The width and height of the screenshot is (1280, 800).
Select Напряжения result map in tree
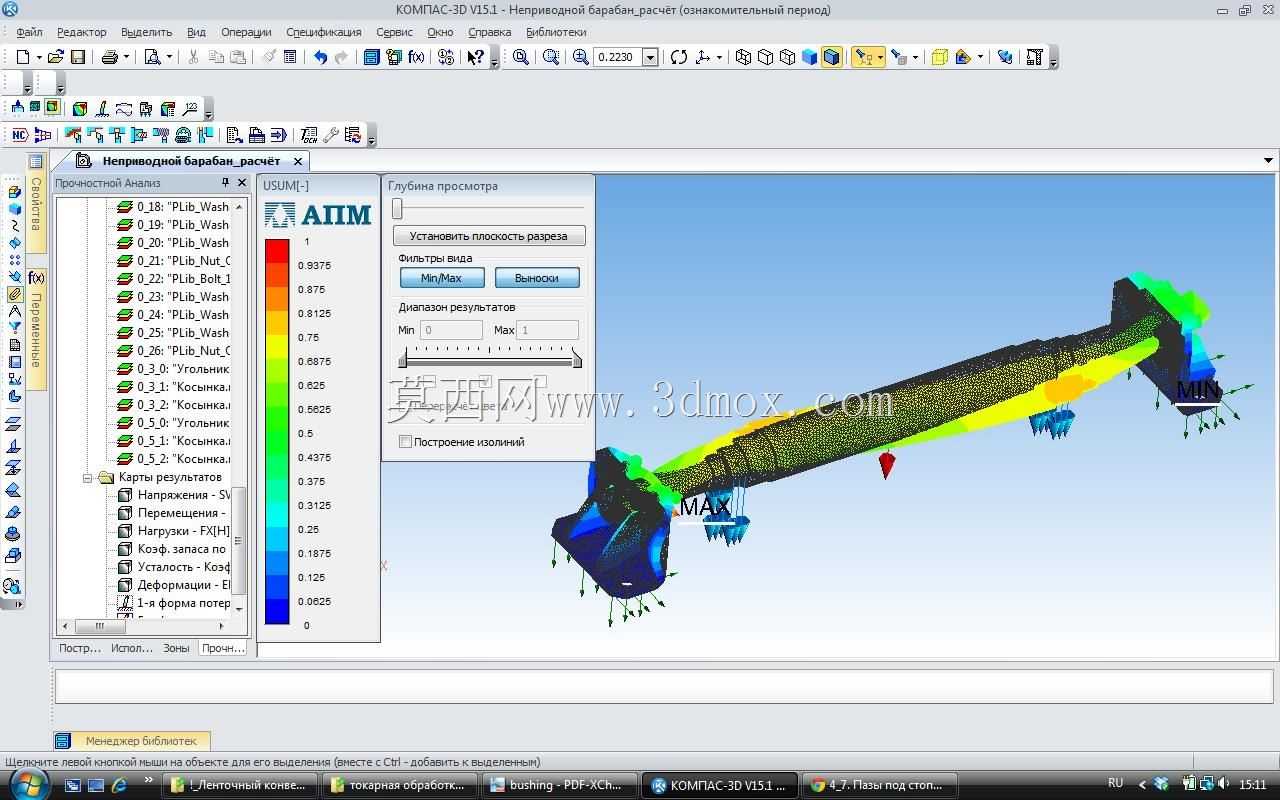point(176,495)
